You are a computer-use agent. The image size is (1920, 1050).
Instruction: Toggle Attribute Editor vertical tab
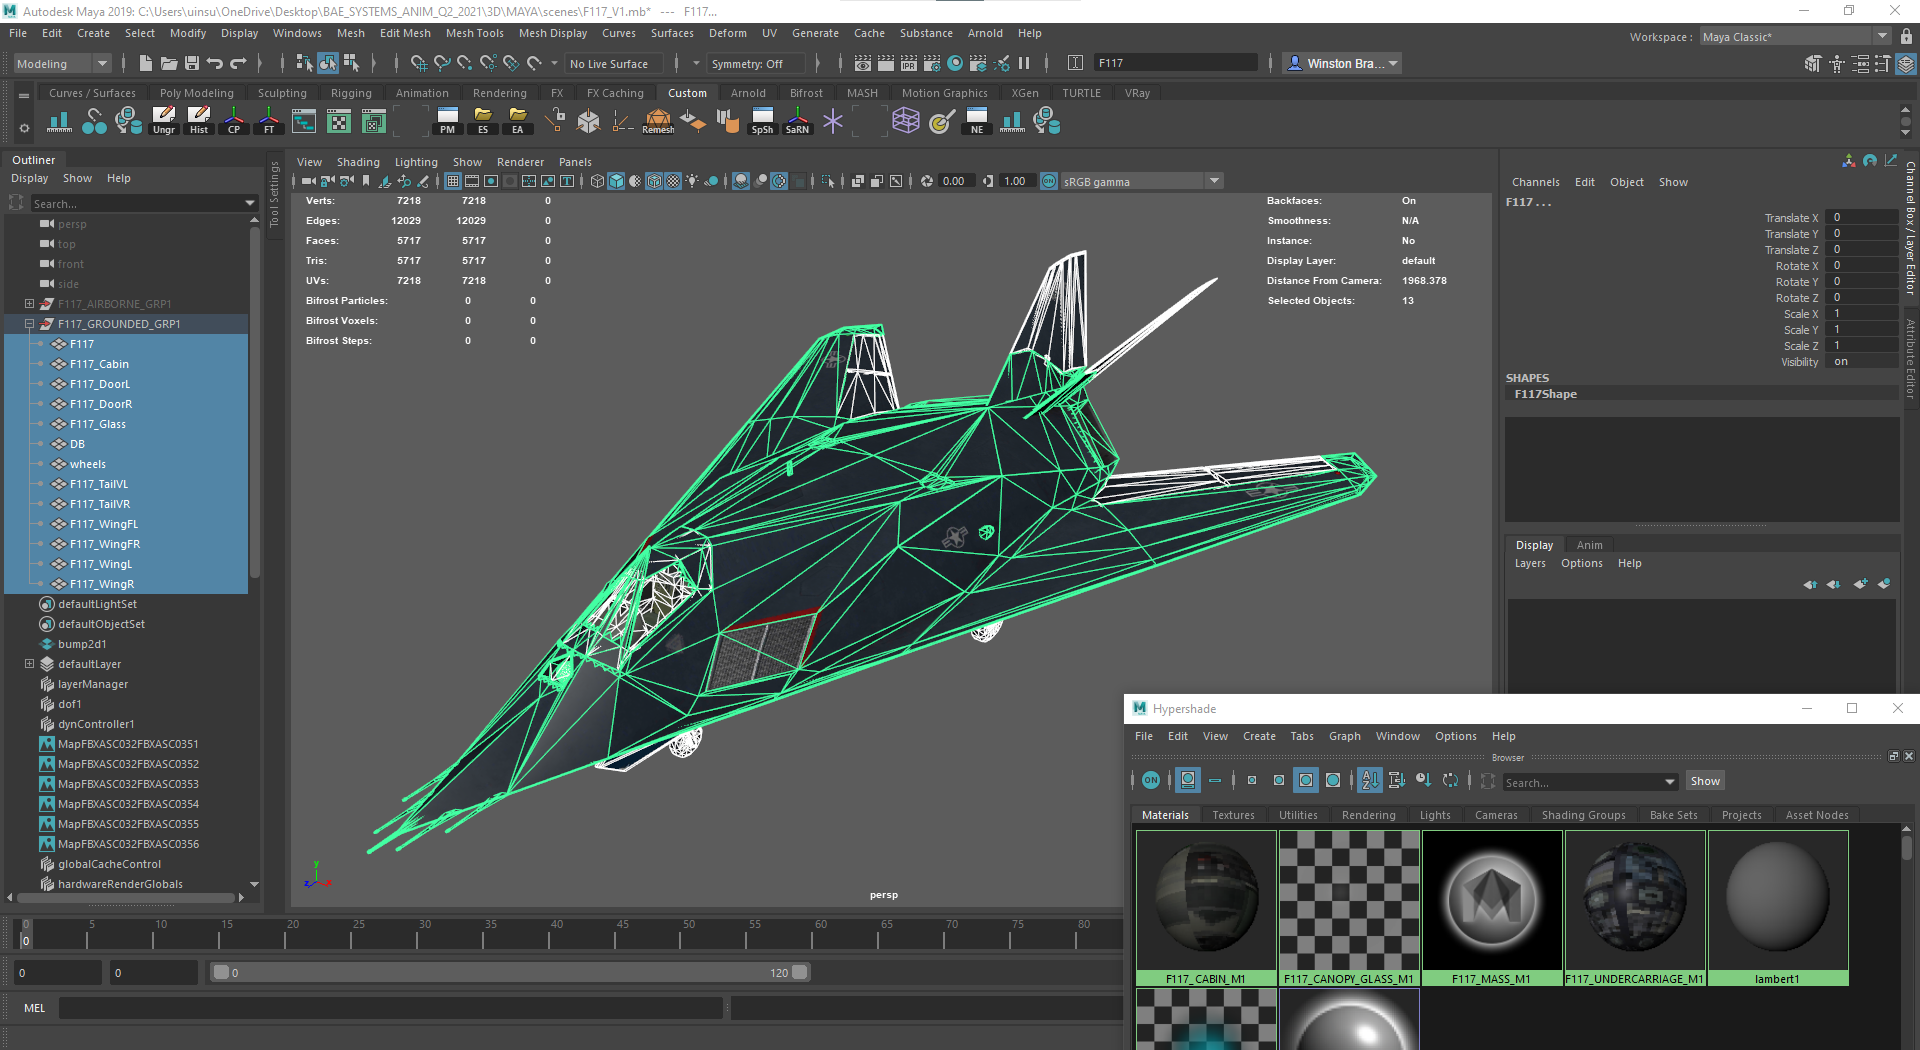(x=1909, y=358)
